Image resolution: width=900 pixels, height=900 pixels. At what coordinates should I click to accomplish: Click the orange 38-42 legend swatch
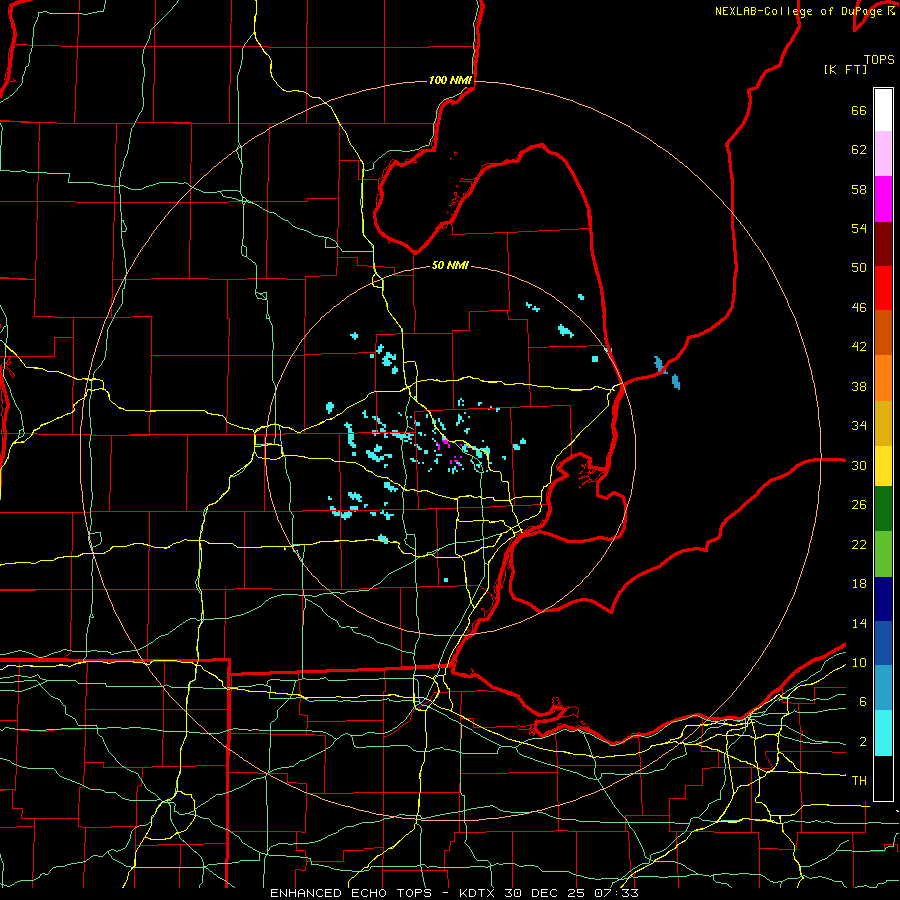point(883,378)
